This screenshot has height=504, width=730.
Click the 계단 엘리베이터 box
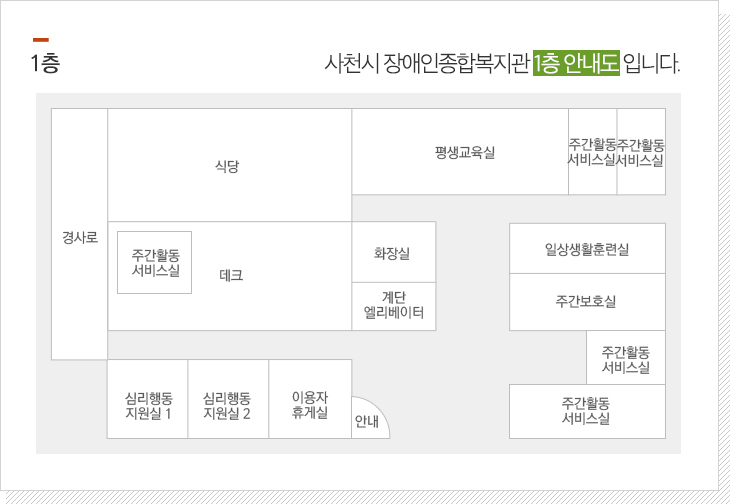point(394,306)
